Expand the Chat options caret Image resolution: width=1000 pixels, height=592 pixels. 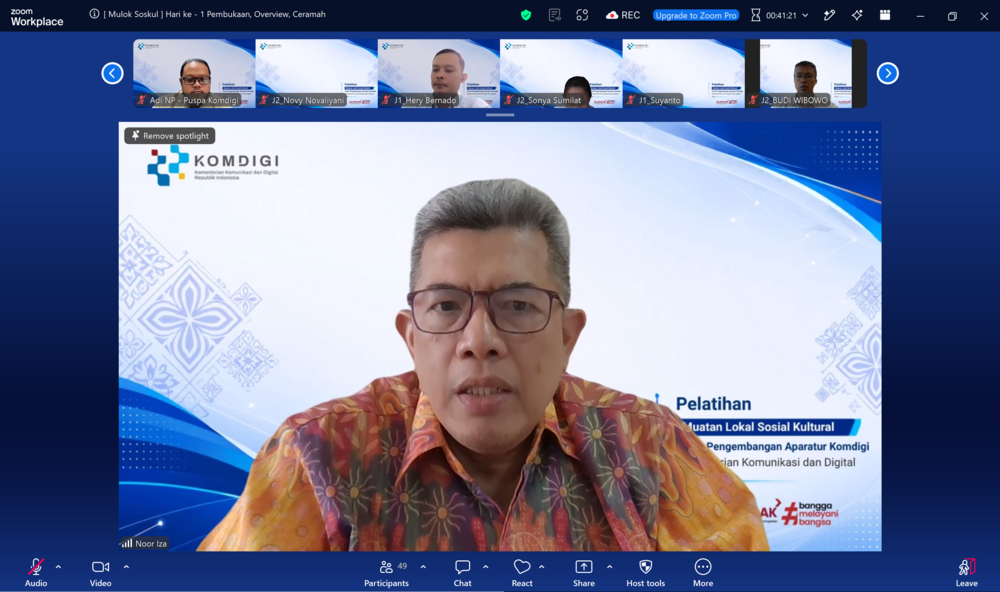click(485, 566)
